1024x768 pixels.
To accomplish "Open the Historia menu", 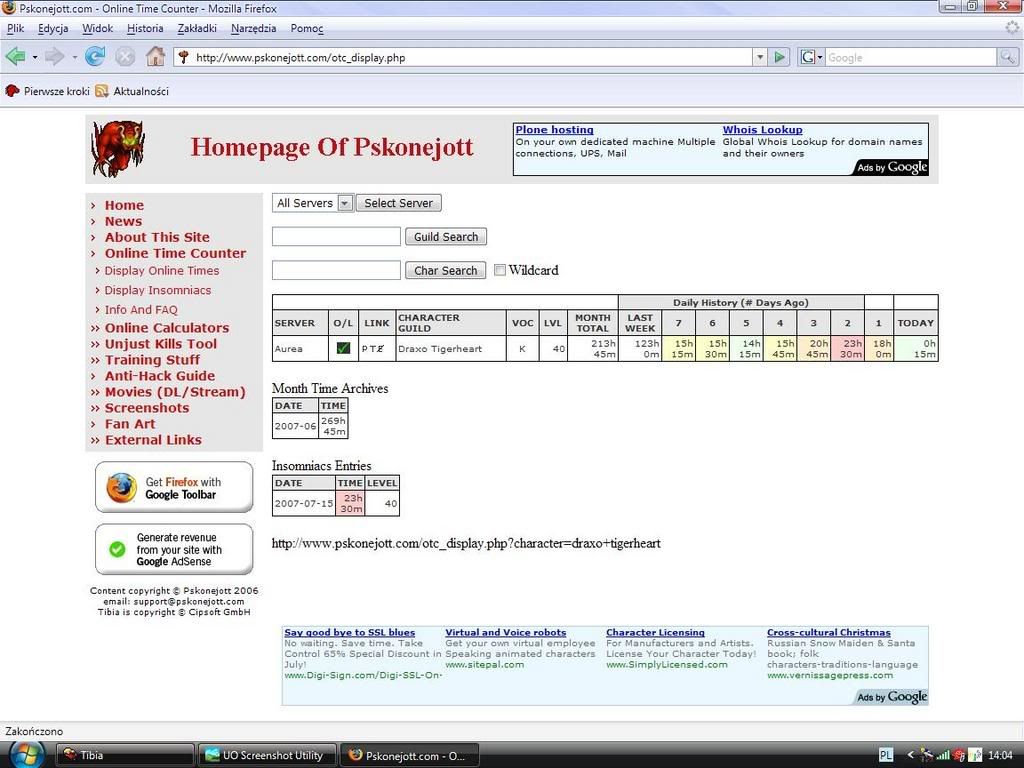I will (145, 28).
